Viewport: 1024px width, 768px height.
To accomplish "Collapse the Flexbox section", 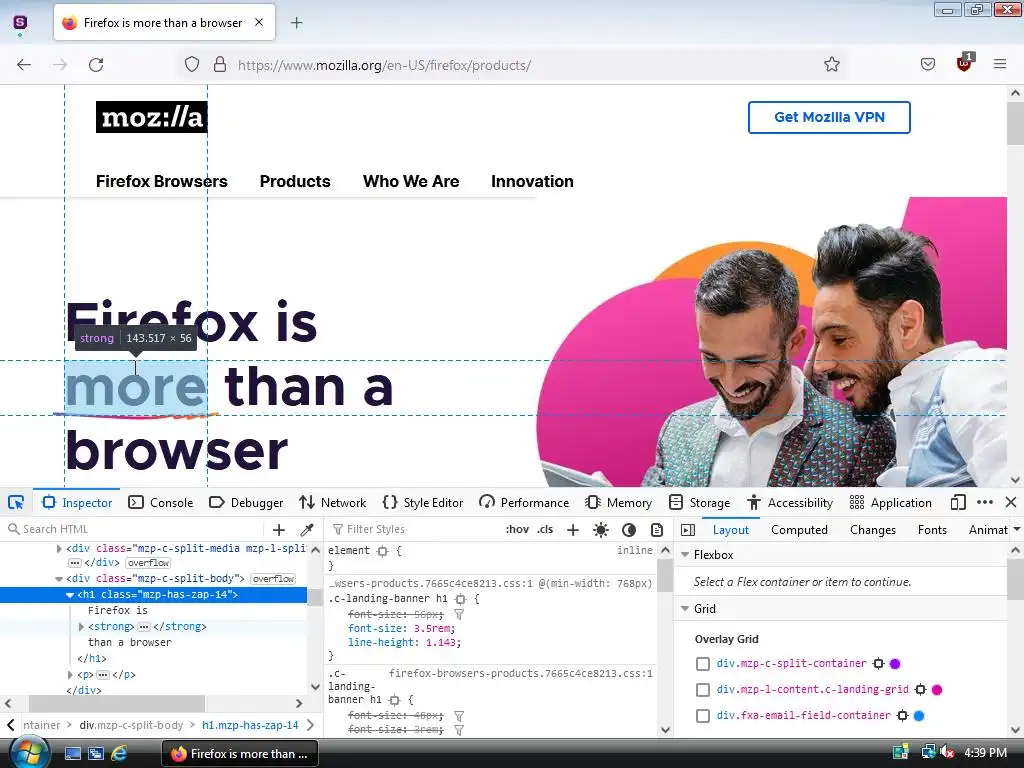I will 685,554.
